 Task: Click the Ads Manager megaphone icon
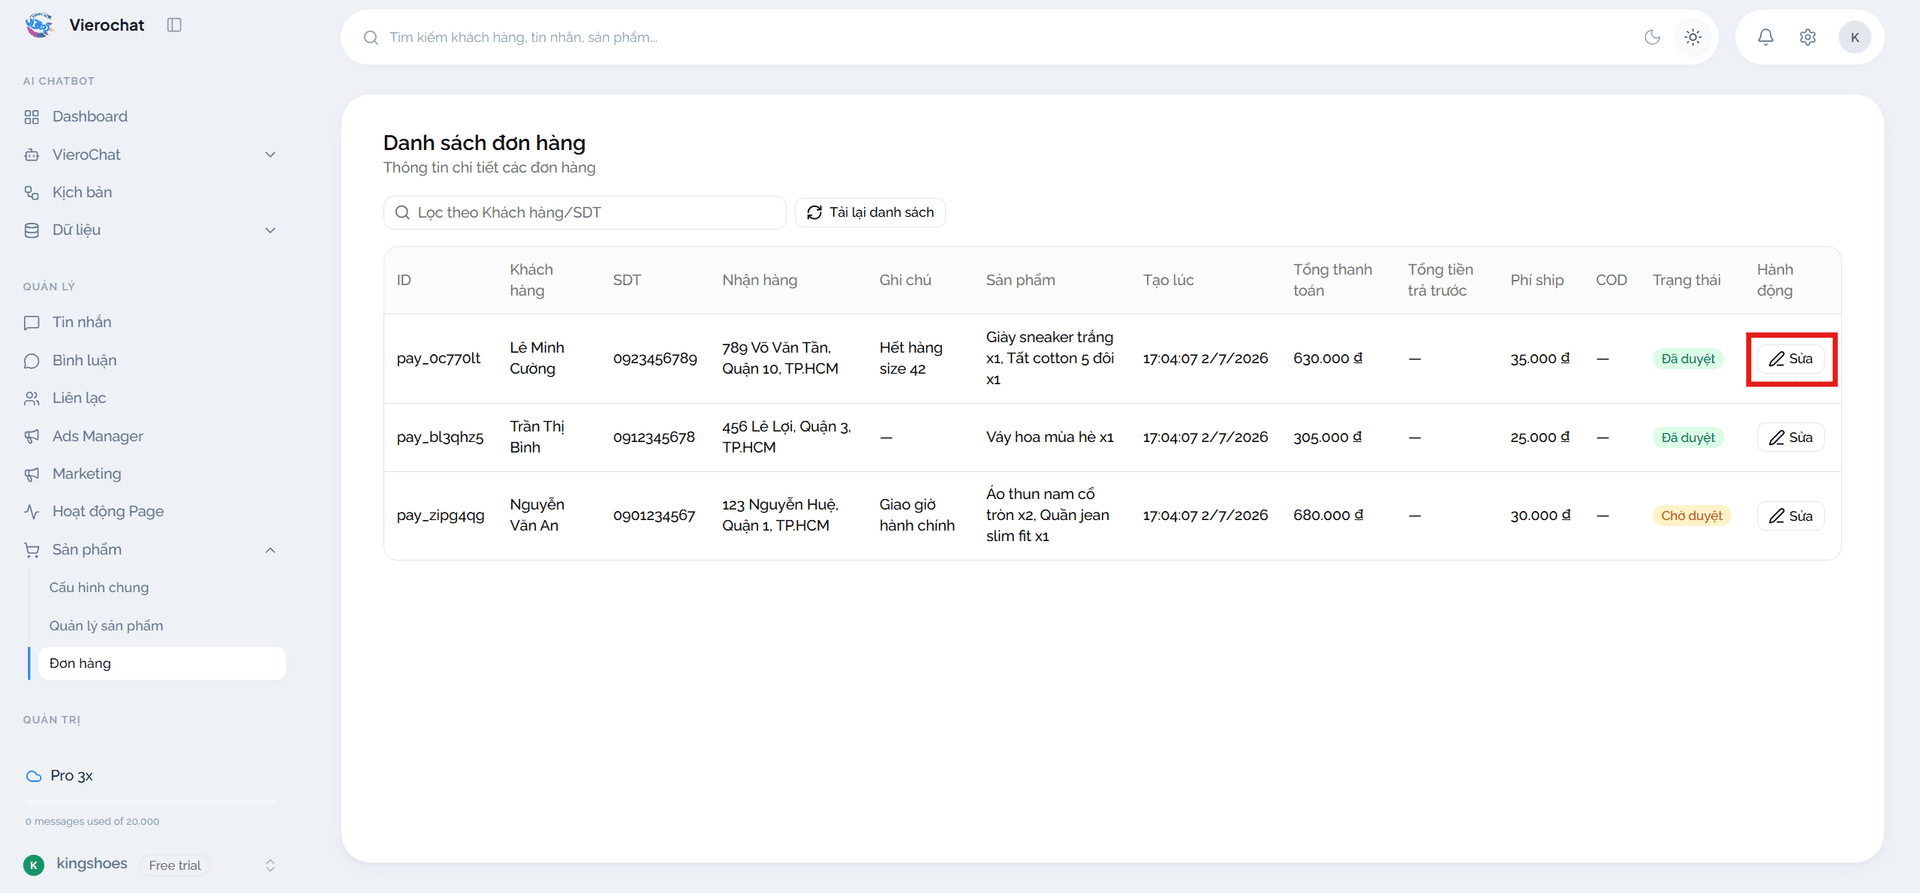(32, 436)
